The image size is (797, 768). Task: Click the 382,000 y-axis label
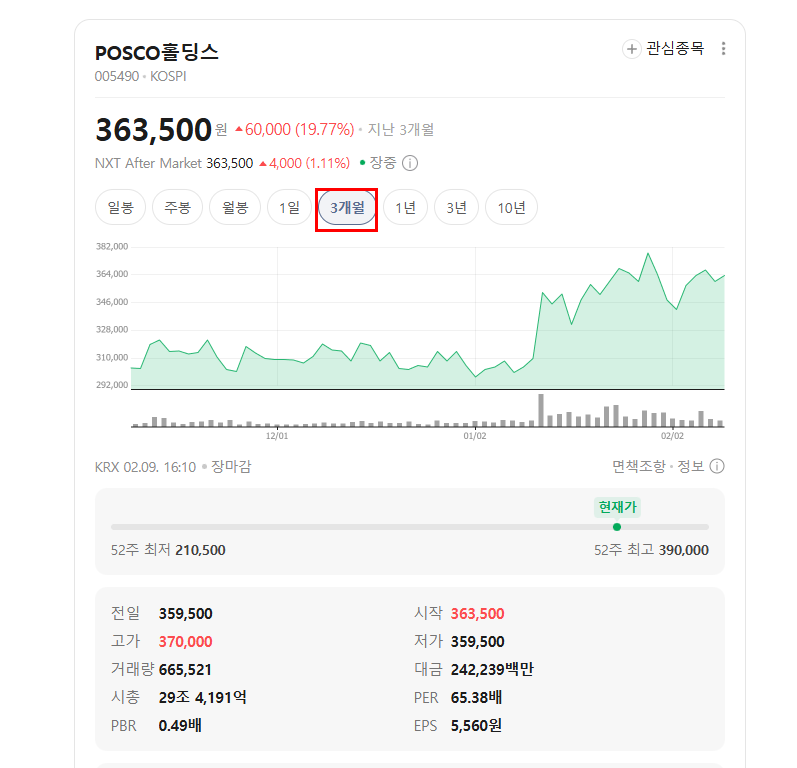[112, 247]
